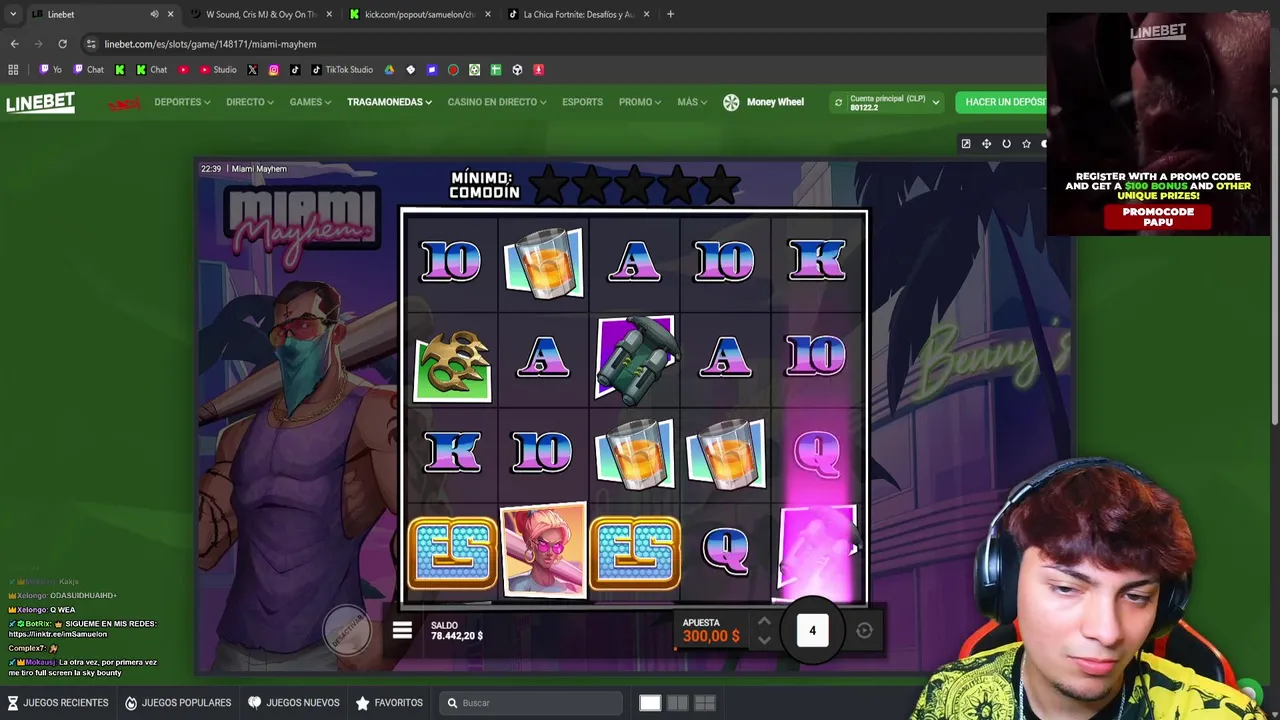Open X (Twitter) bookmark
Viewport: 1280px width, 720px height.
pyautogui.click(x=252, y=70)
